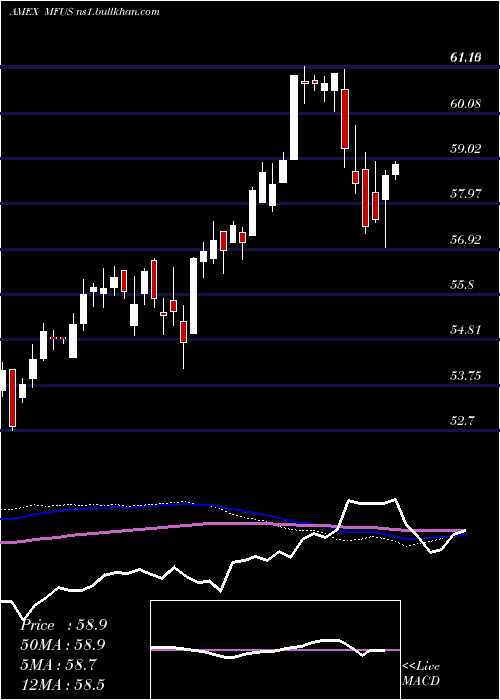Click the Live MACD inset chart box
500x700 pixels.
coord(275,650)
